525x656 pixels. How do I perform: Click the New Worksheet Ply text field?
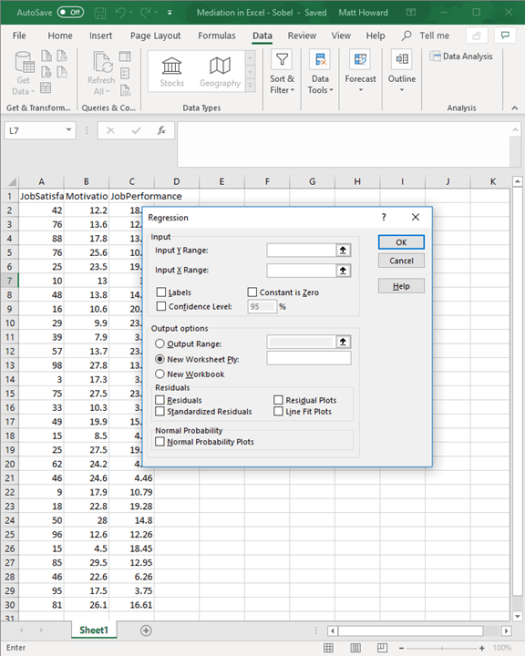[309, 358]
